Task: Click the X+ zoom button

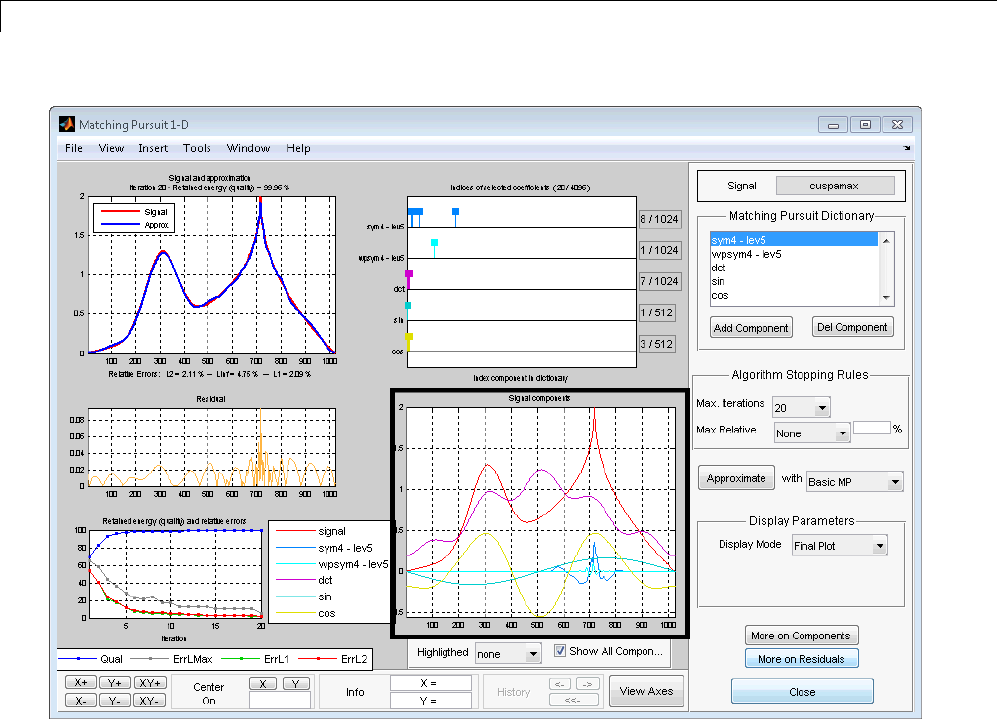Action: 81,683
